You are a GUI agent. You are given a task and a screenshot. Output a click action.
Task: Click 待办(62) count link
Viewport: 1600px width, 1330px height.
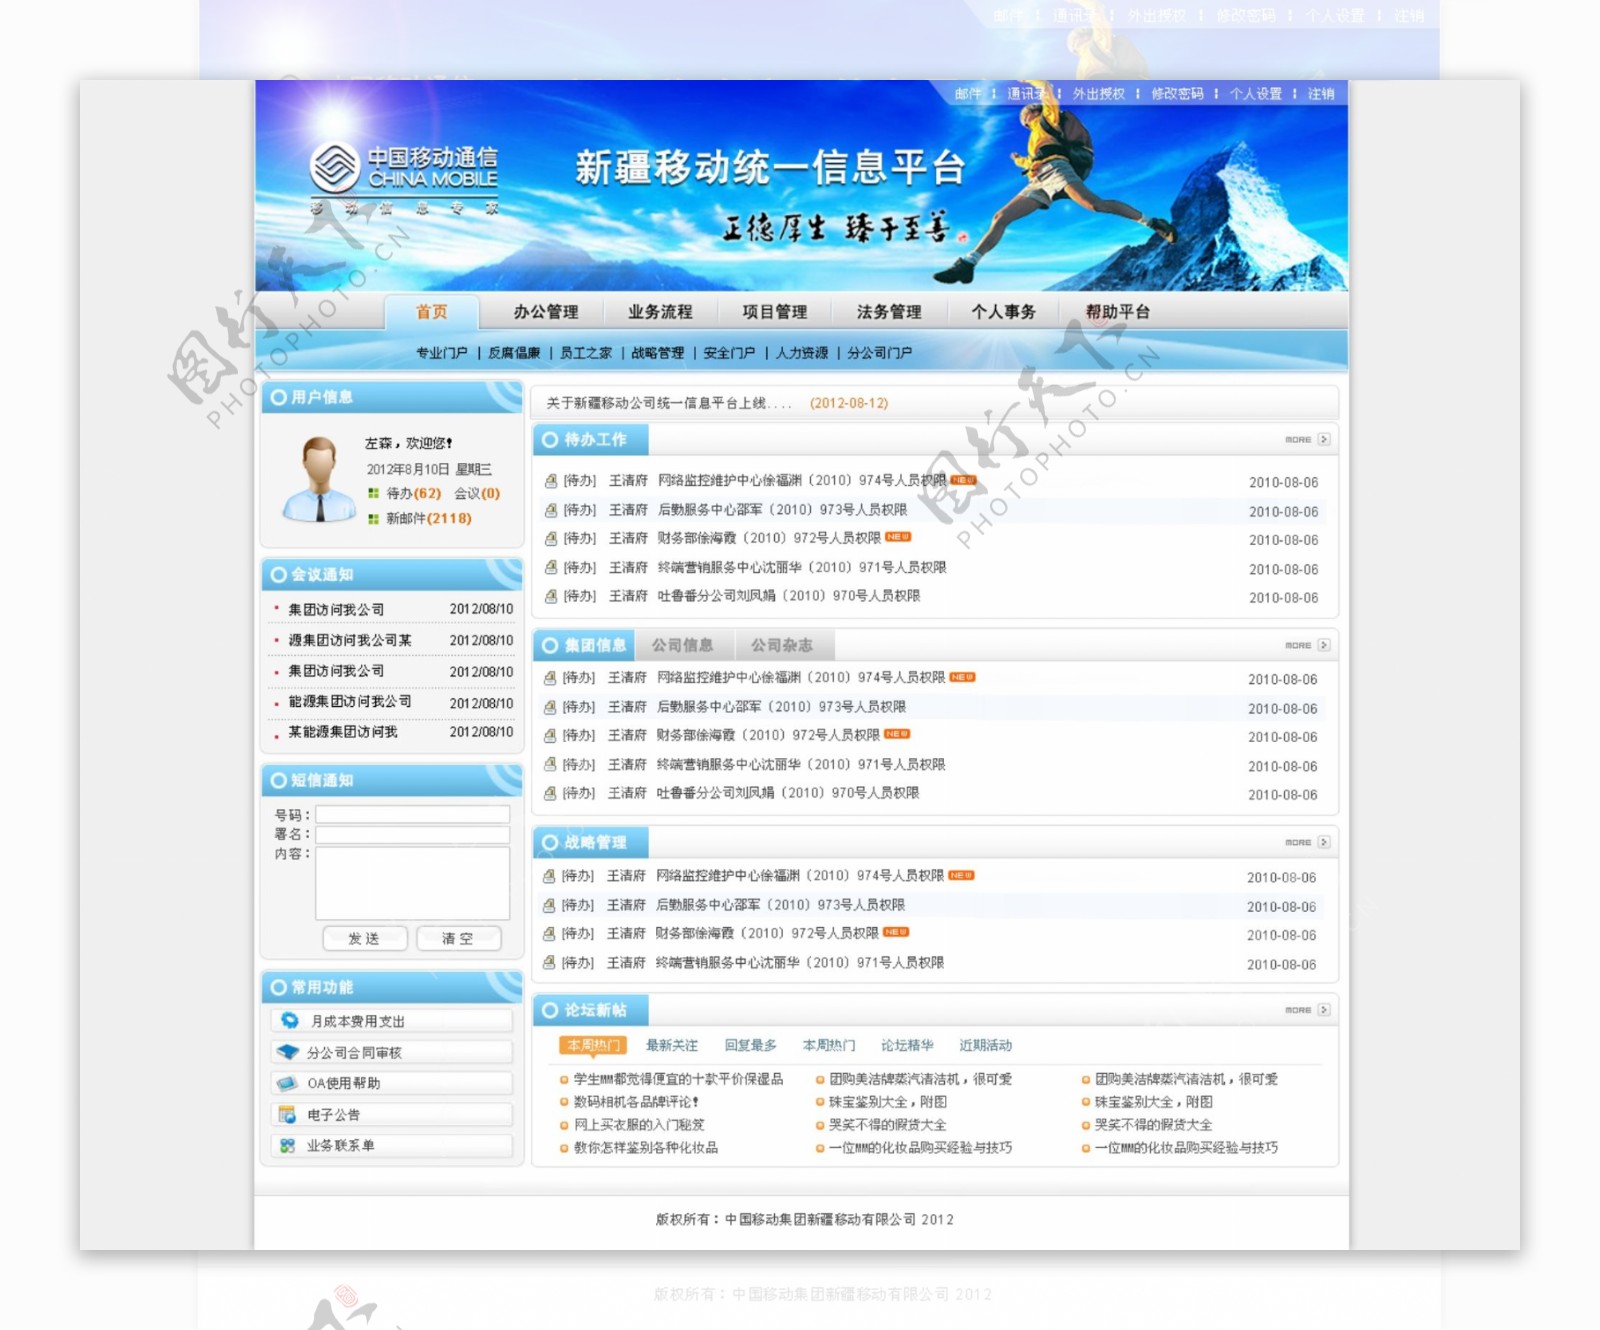pyautogui.click(x=414, y=493)
